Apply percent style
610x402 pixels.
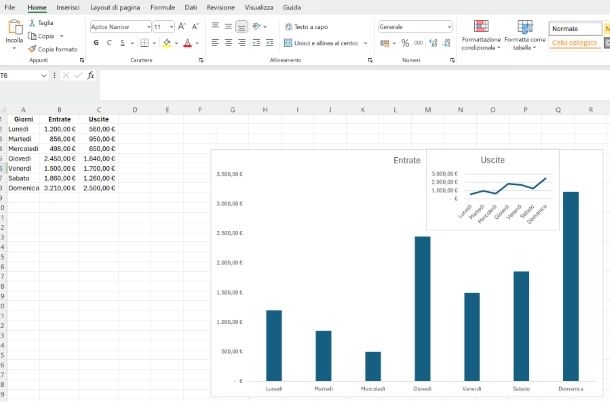(405, 43)
